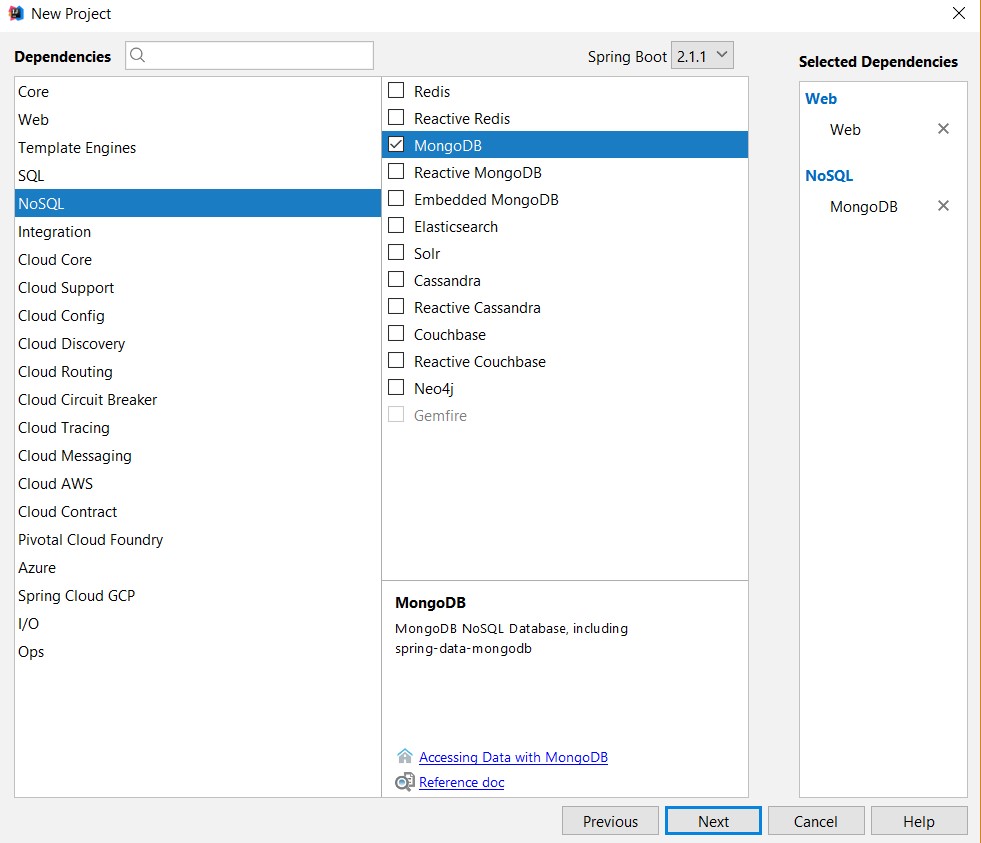Click the Previous button
The width and height of the screenshot is (981, 843).
610,820
